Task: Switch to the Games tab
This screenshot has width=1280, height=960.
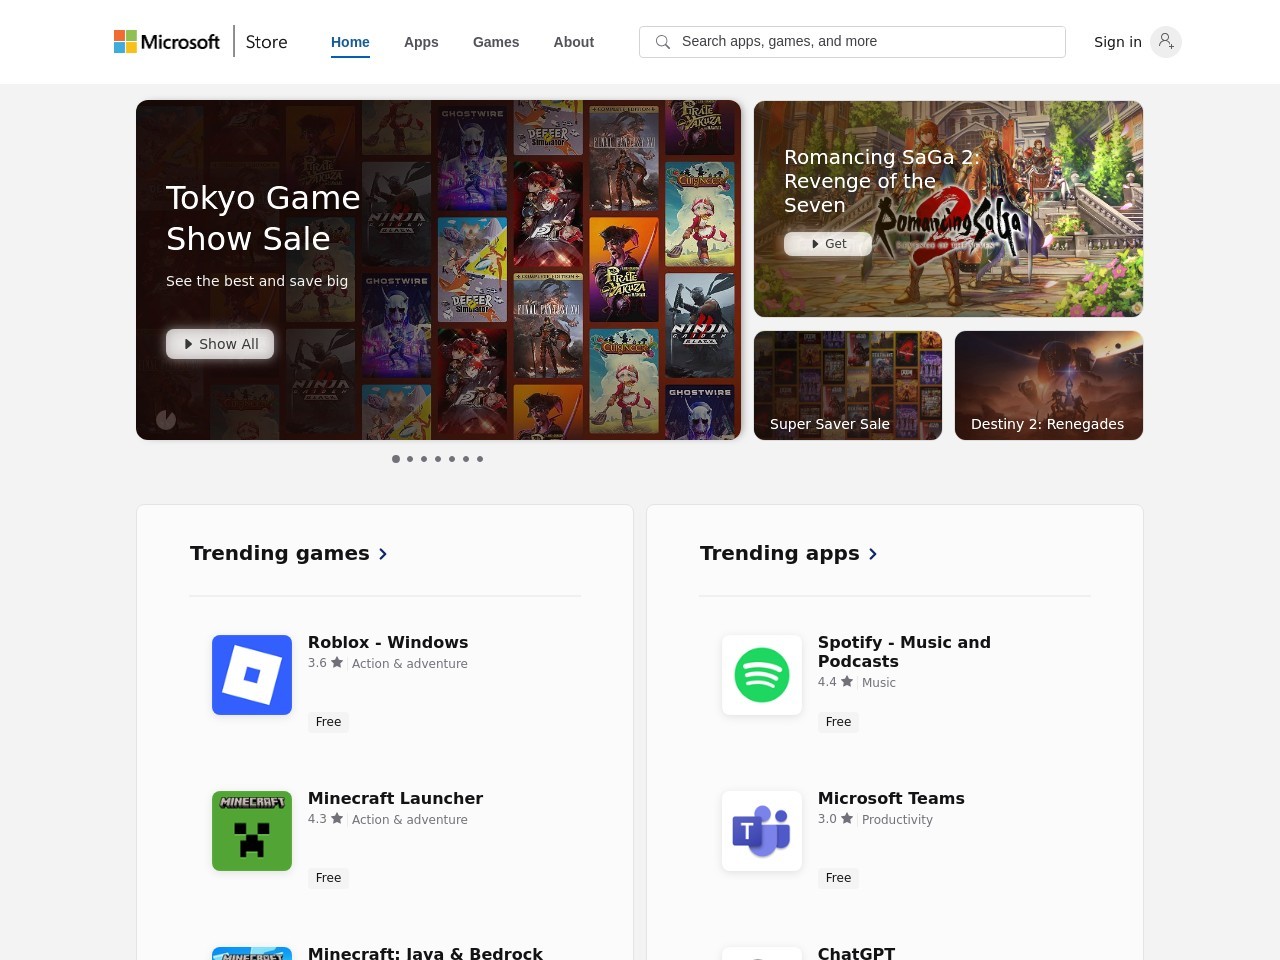Action: (x=496, y=42)
